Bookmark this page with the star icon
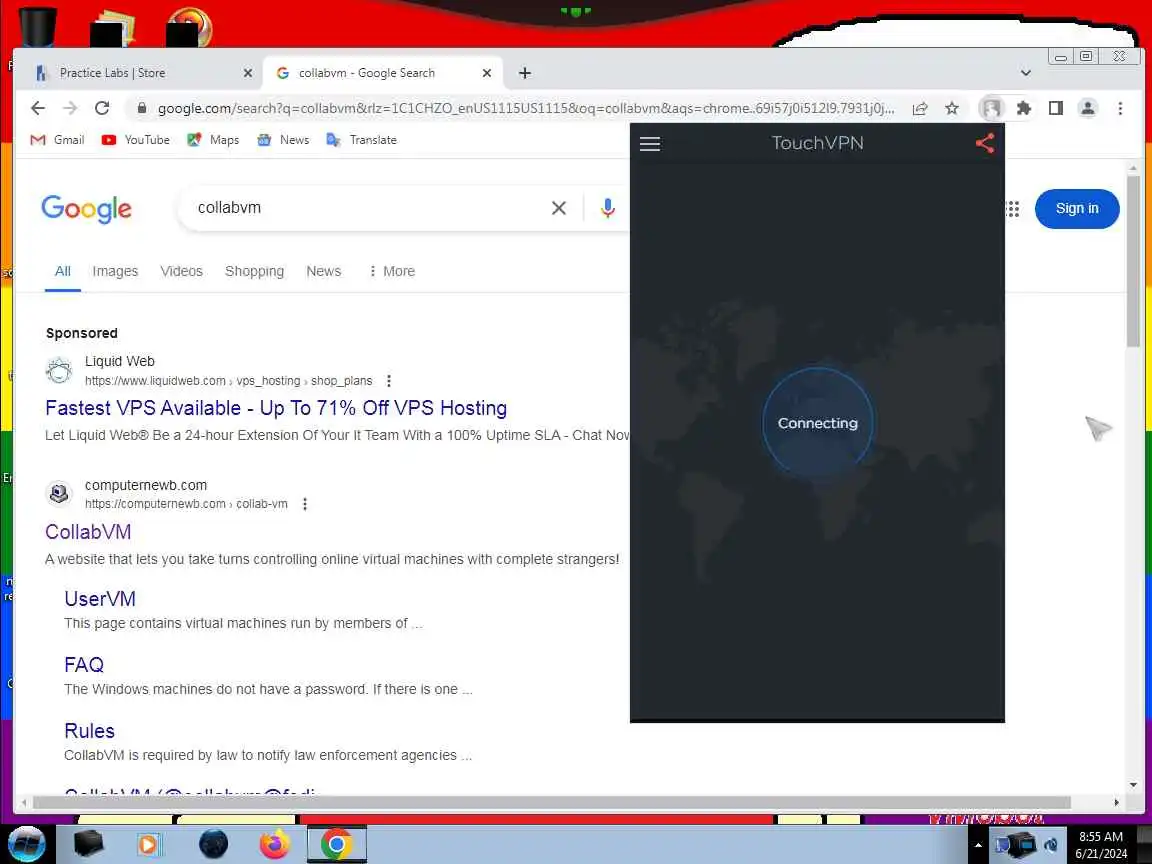The image size is (1152, 864). (x=952, y=109)
